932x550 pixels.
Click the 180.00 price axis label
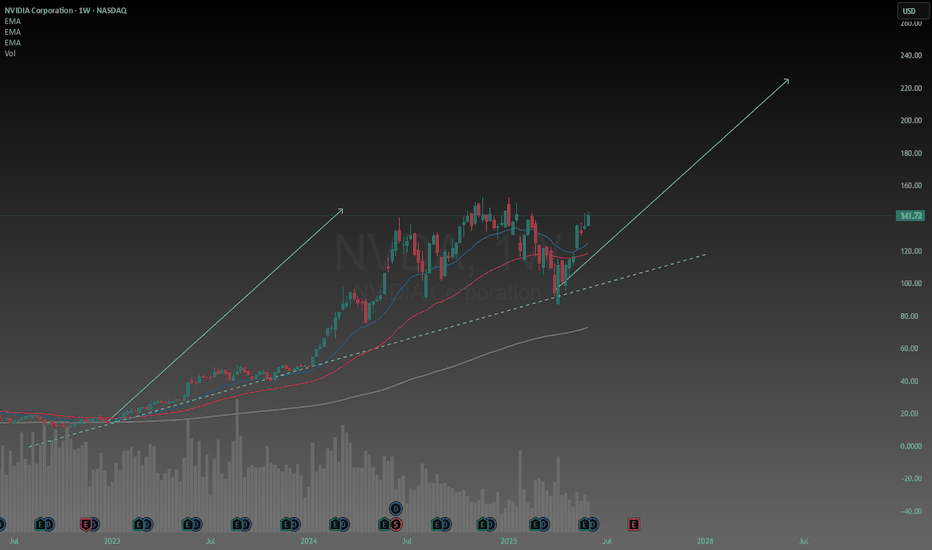click(x=911, y=153)
